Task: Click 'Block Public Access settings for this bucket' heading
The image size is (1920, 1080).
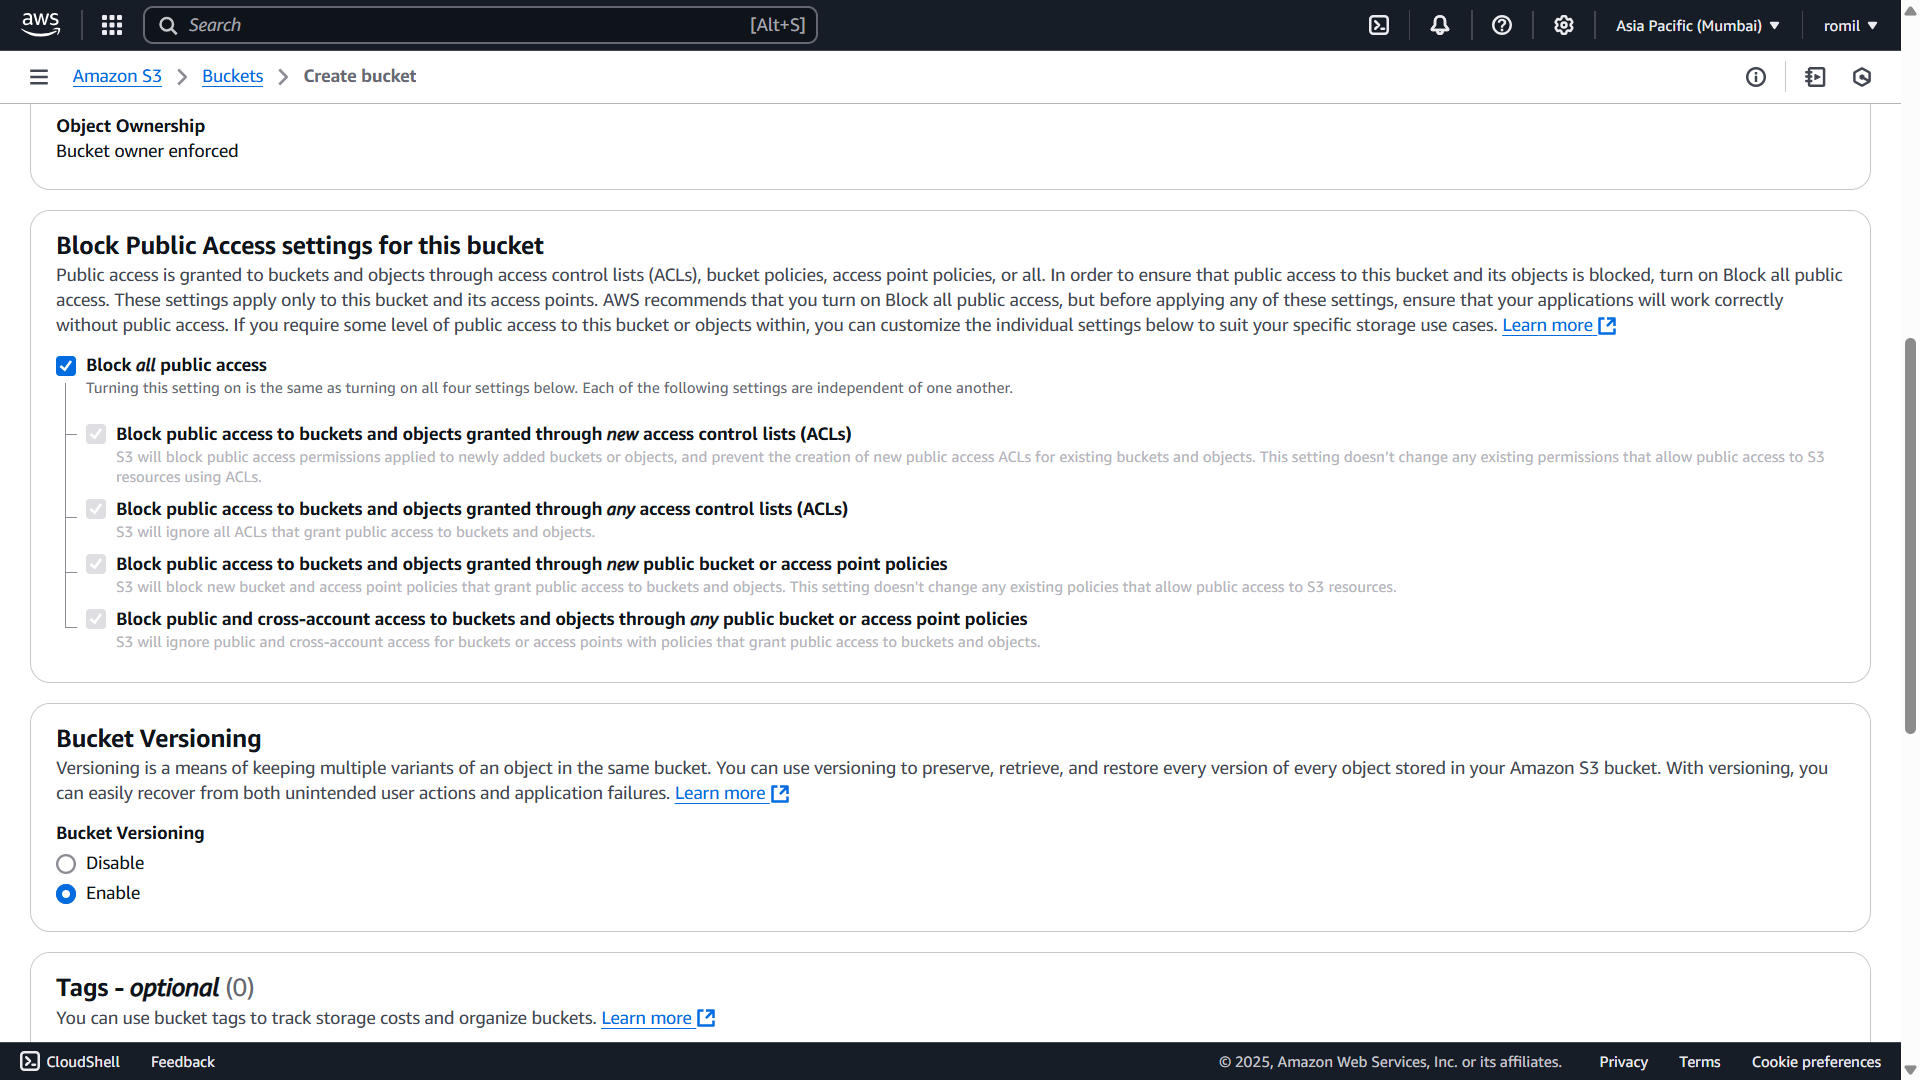Action: point(300,246)
